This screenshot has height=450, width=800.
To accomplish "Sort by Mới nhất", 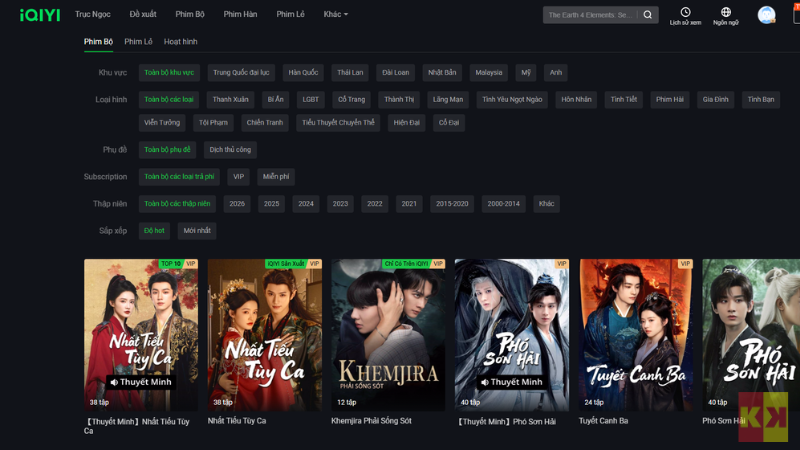I will [197, 231].
